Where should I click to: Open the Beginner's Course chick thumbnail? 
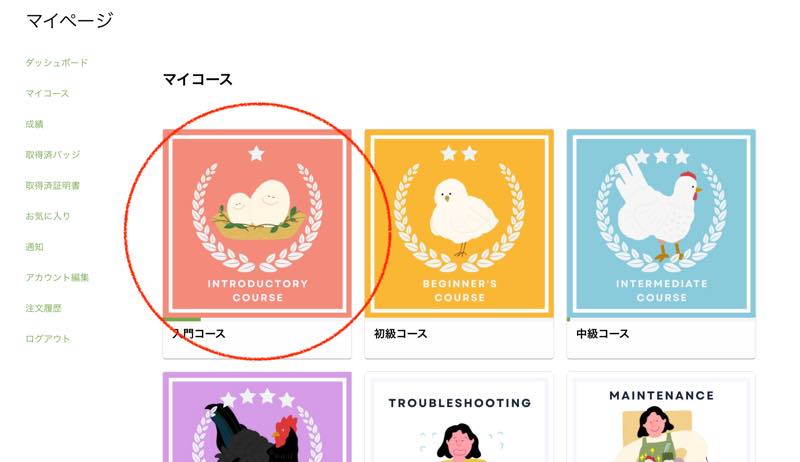tap(459, 223)
